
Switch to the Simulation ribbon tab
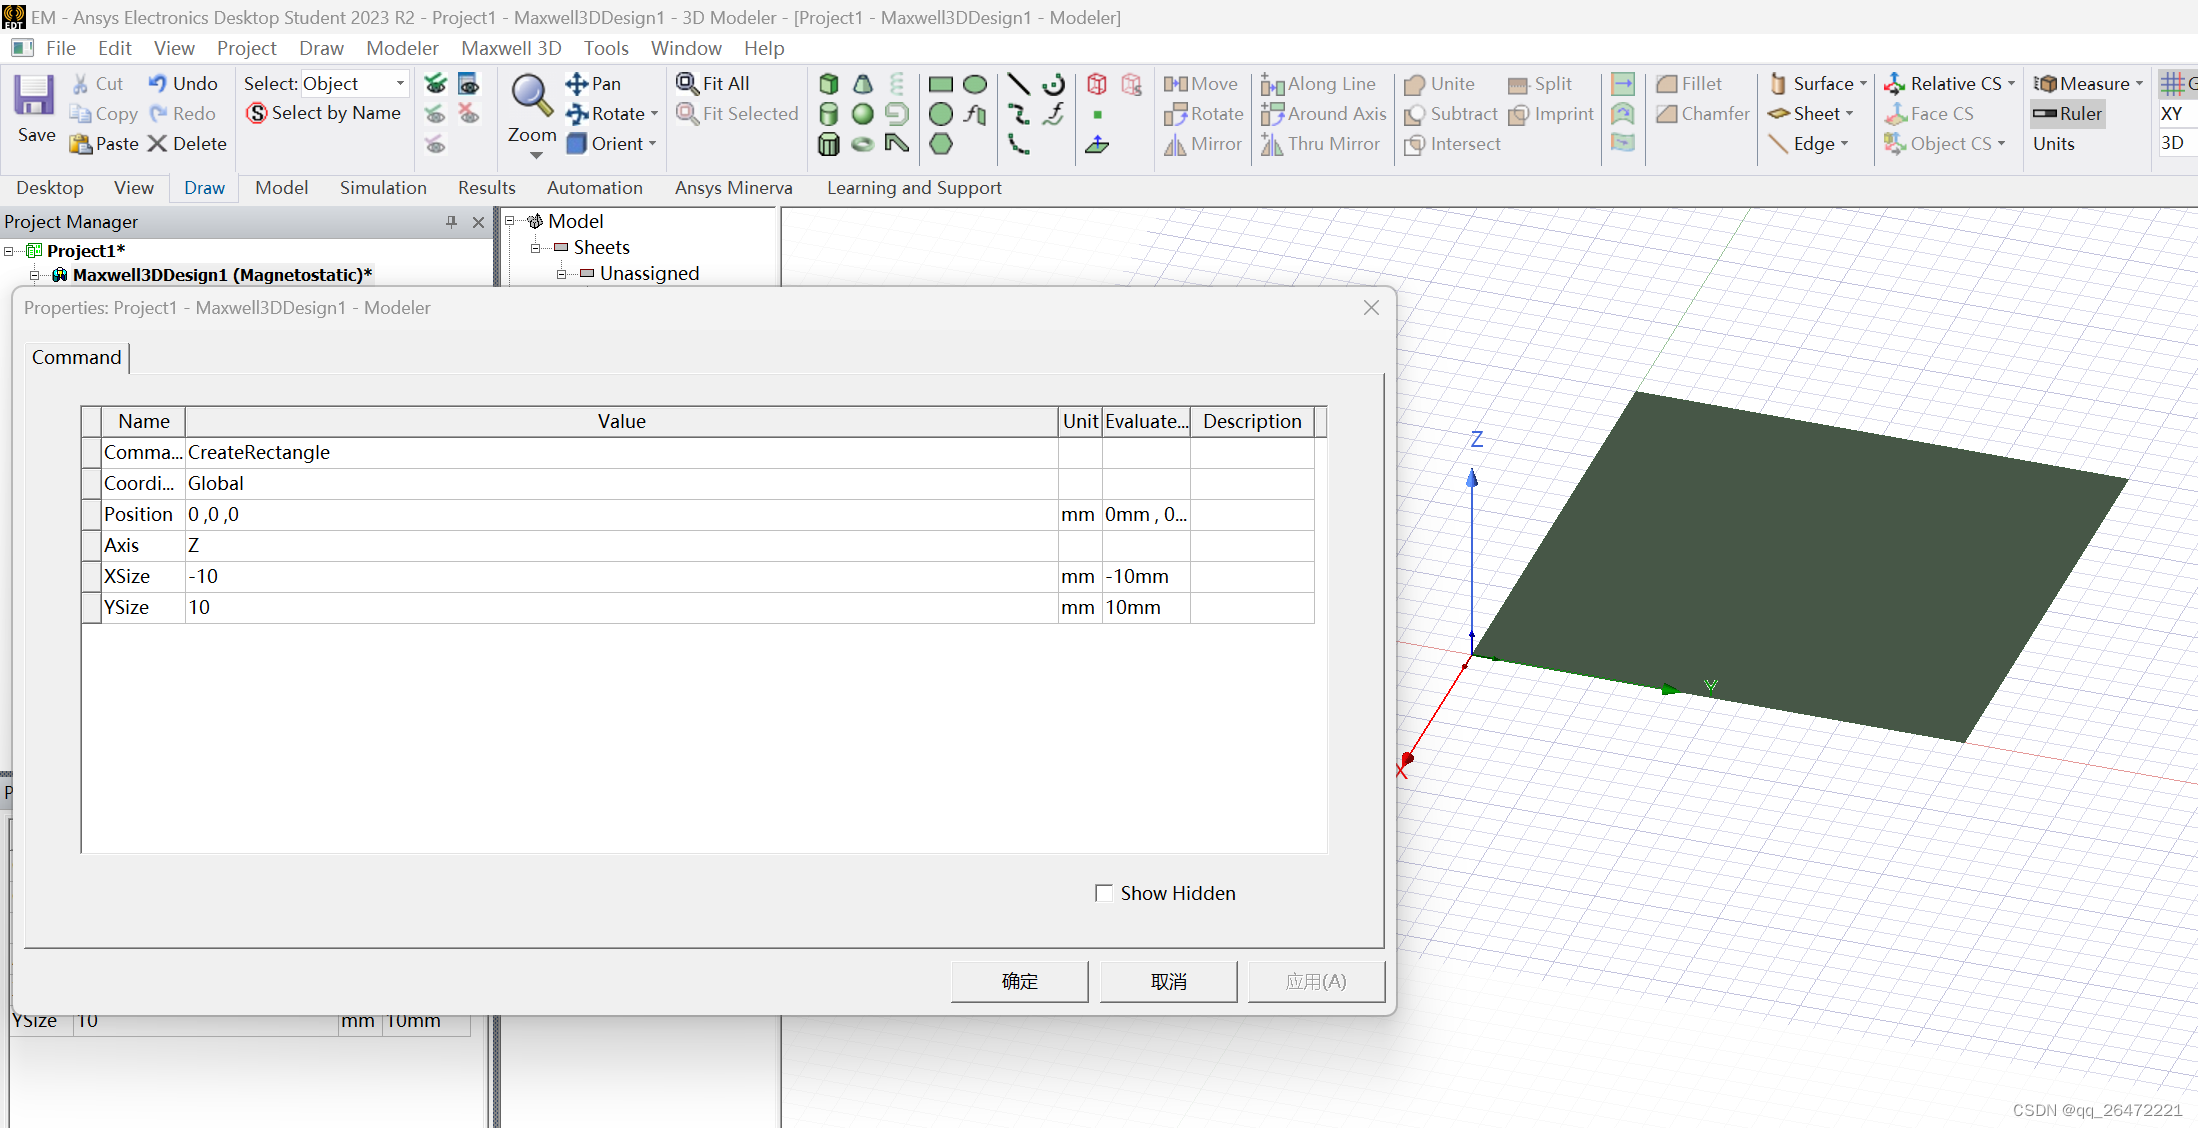click(383, 188)
